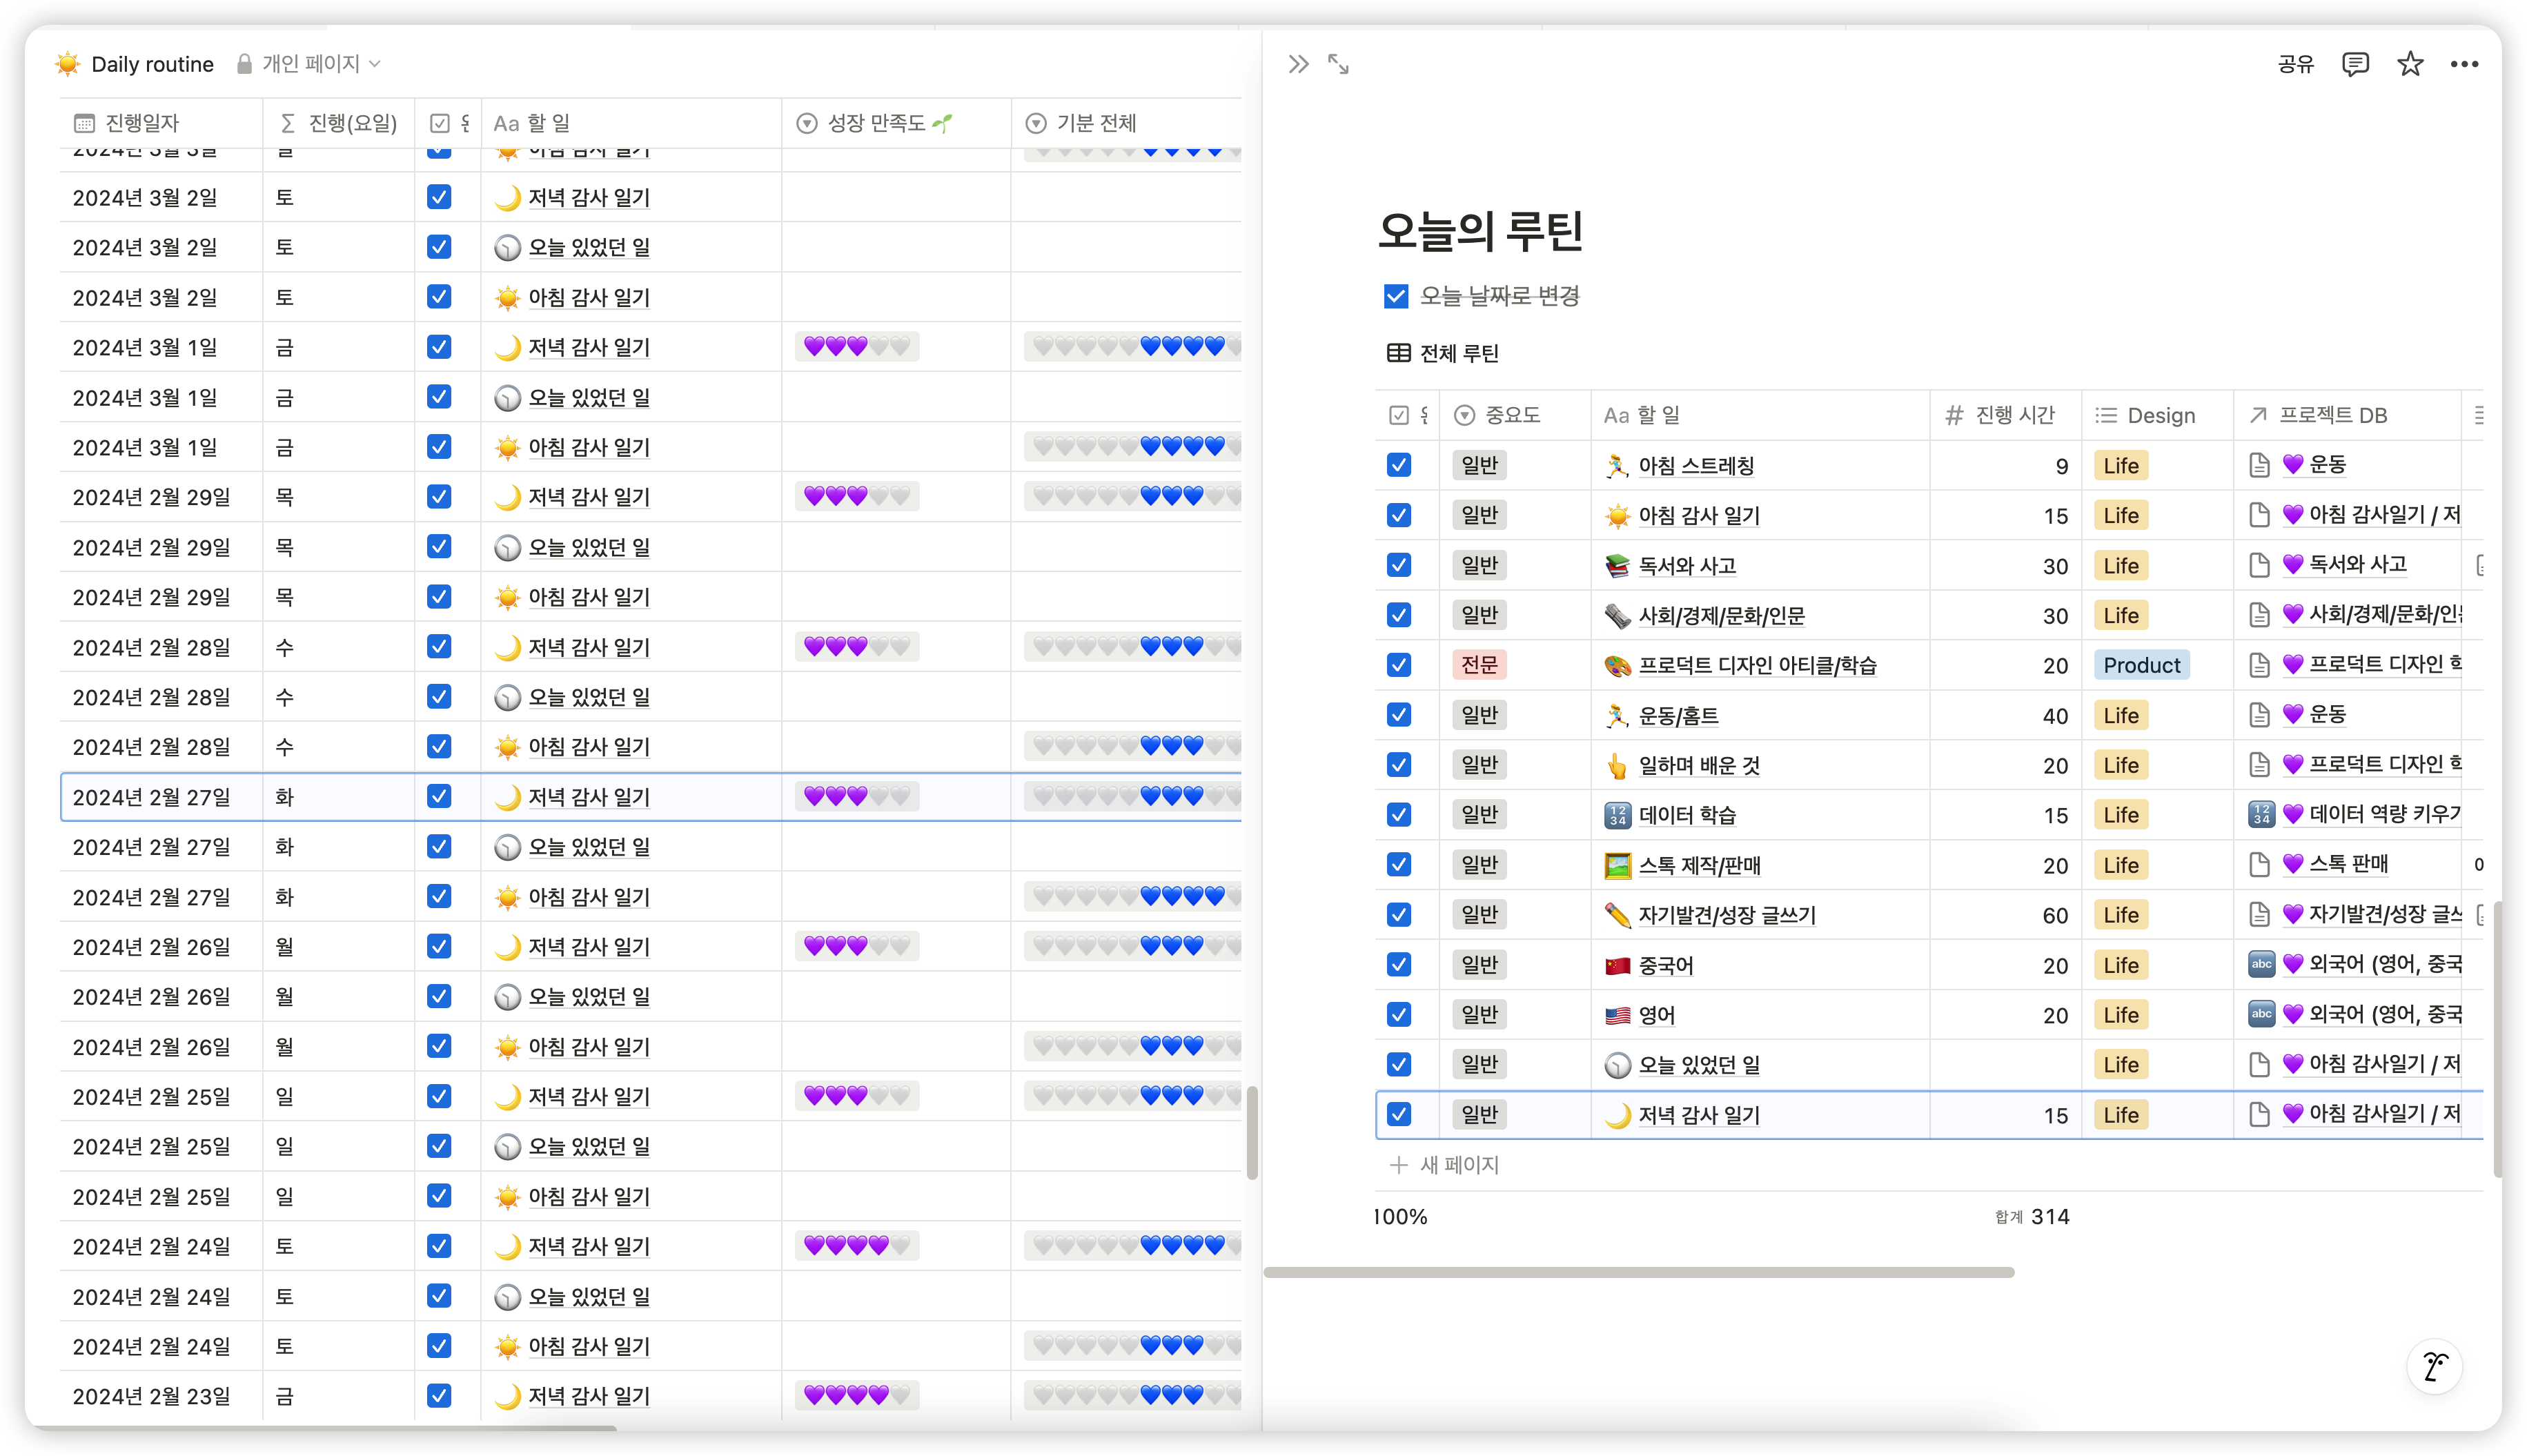This screenshot has height=1456, width=2527.
Task: Open 중요도 select for 프로덕트 디자인 row
Action: (1479, 665)
